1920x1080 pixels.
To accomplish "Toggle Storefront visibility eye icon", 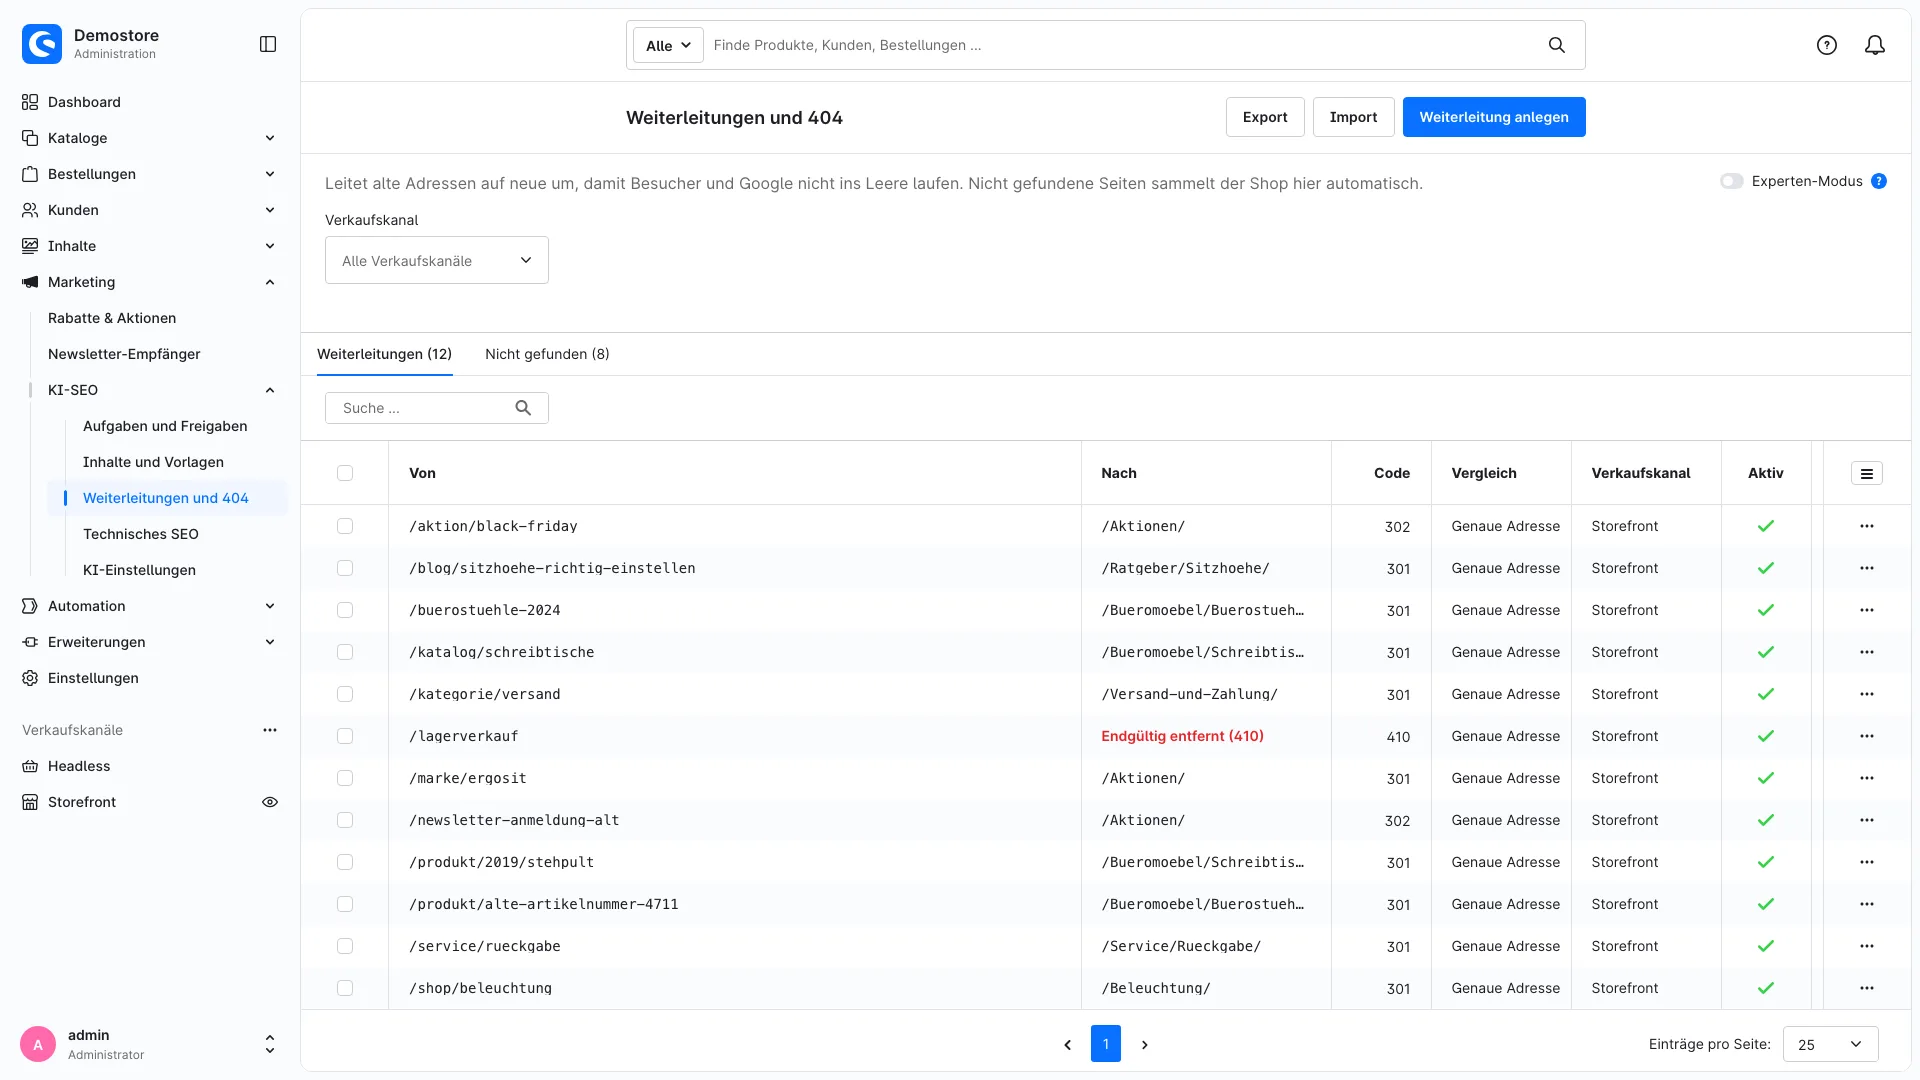I will coord(270,802).
